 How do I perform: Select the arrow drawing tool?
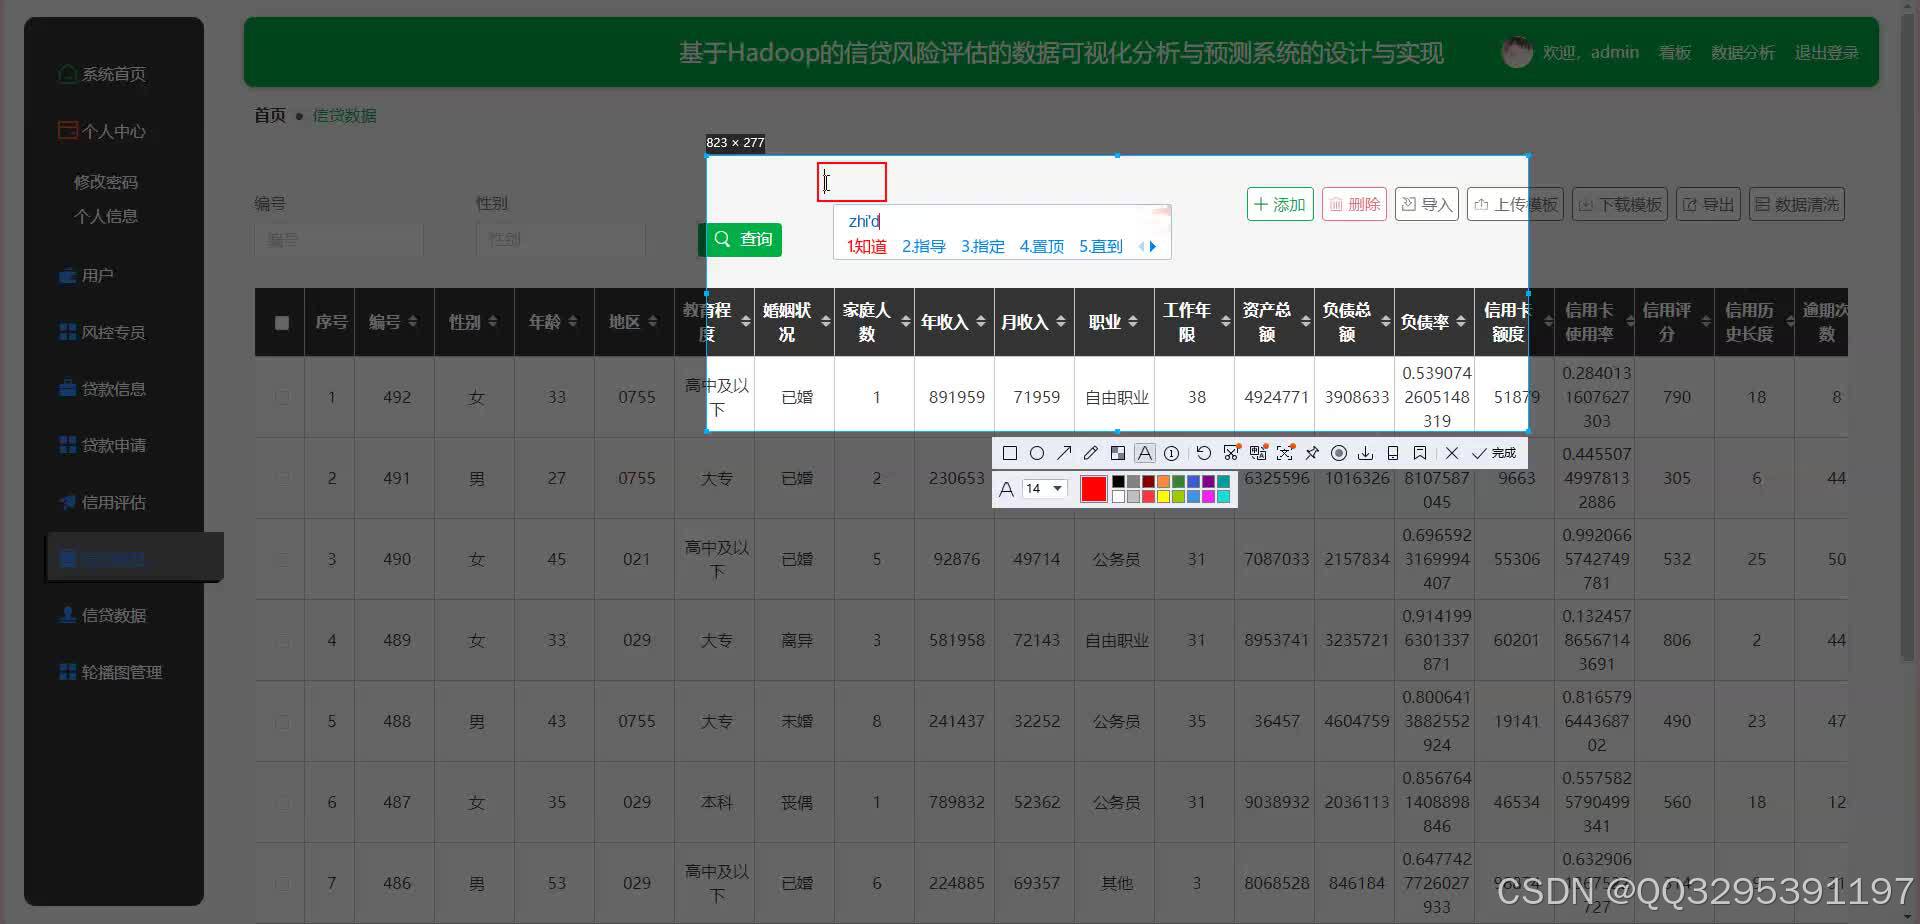tap(1064, 452)
